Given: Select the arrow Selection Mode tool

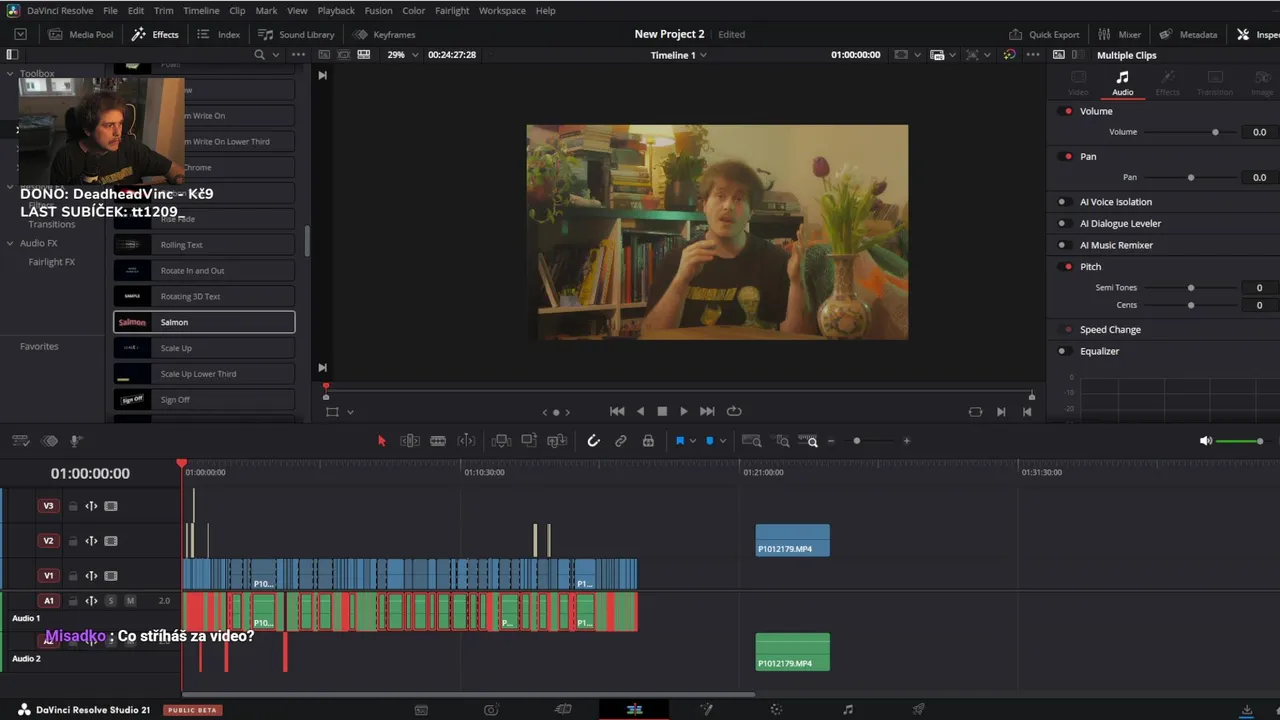Looking at the screenshot, I should (x=381, y=441).
